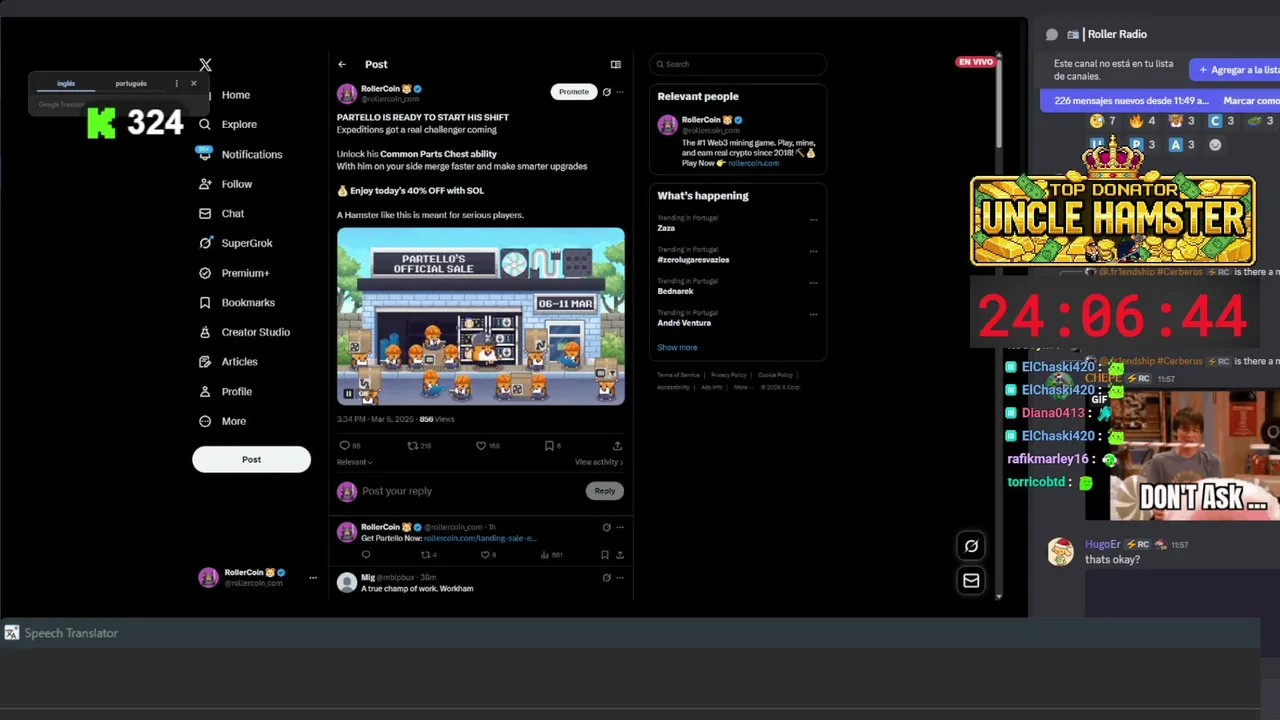Click the monocle face reaction with 7
1280x720 pixels.
(x=1102, y=121)
